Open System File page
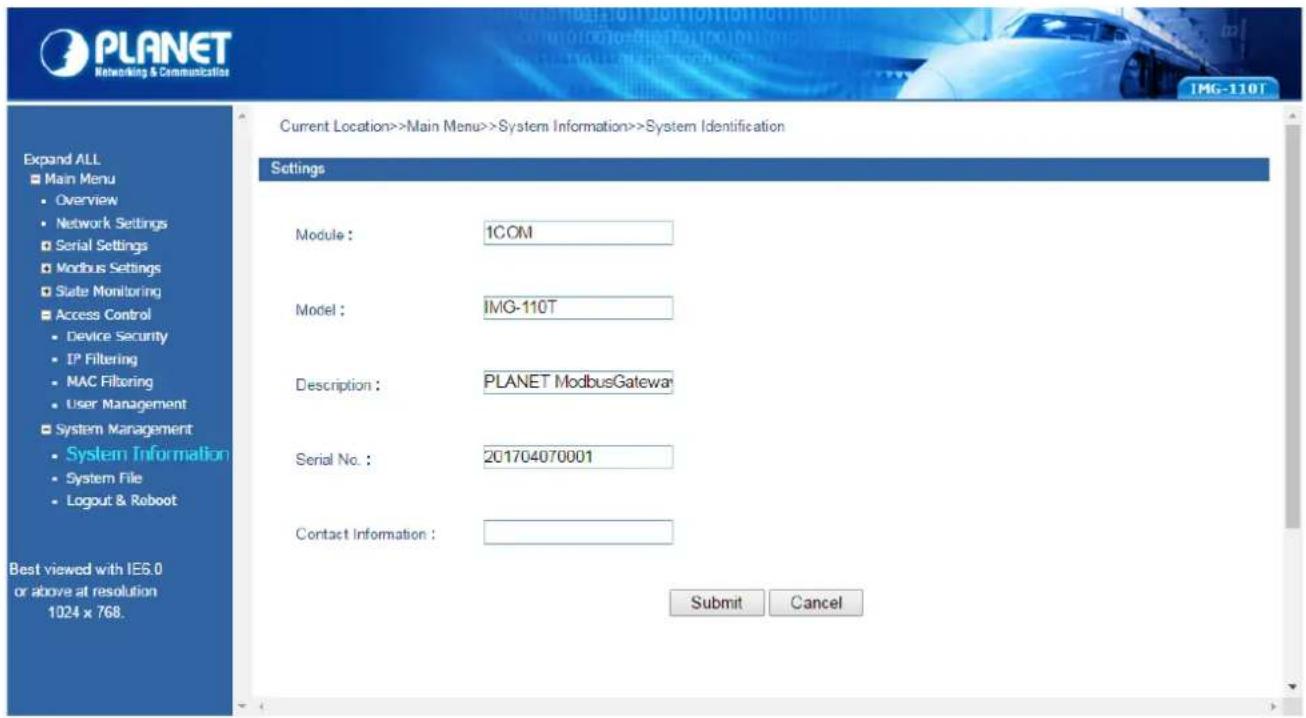 pyautogui.click(x=104, y=478)
